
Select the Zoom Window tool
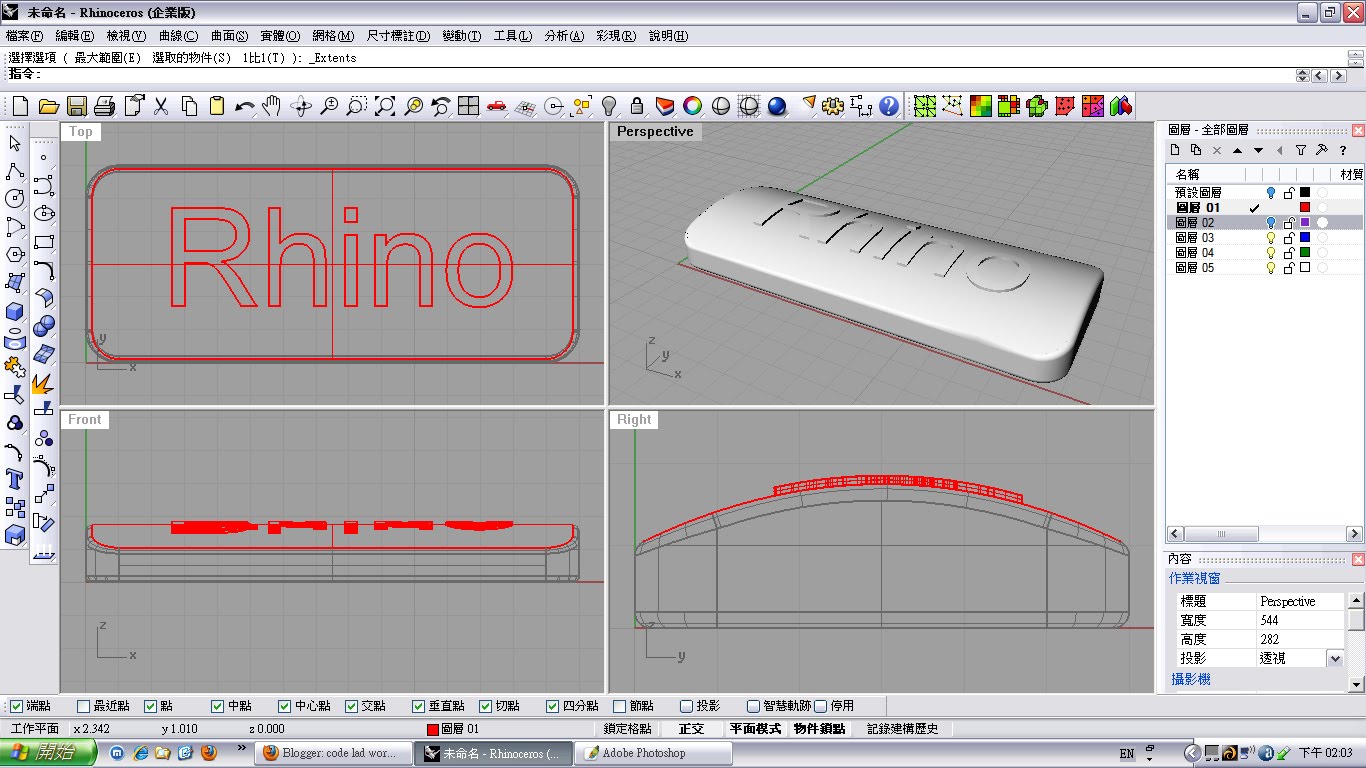click(357, 106)
